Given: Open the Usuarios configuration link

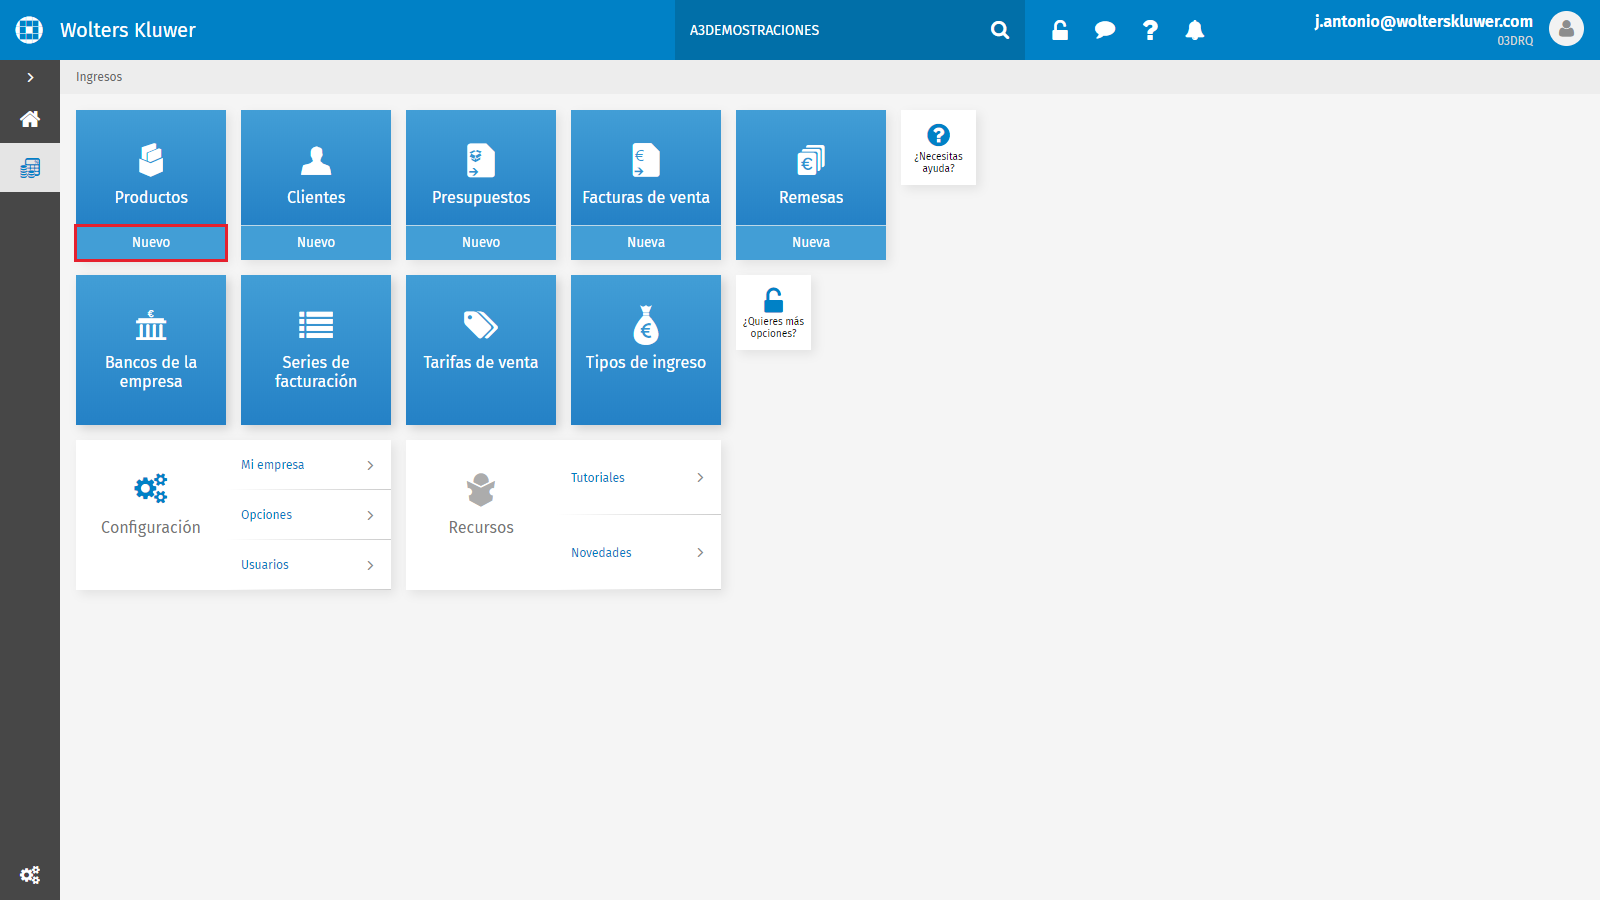Looking at the screenshot, I should pos(316,565).
